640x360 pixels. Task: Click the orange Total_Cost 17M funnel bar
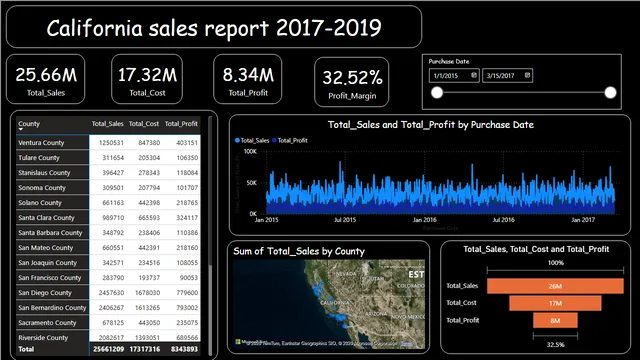(x=555, y=303)
